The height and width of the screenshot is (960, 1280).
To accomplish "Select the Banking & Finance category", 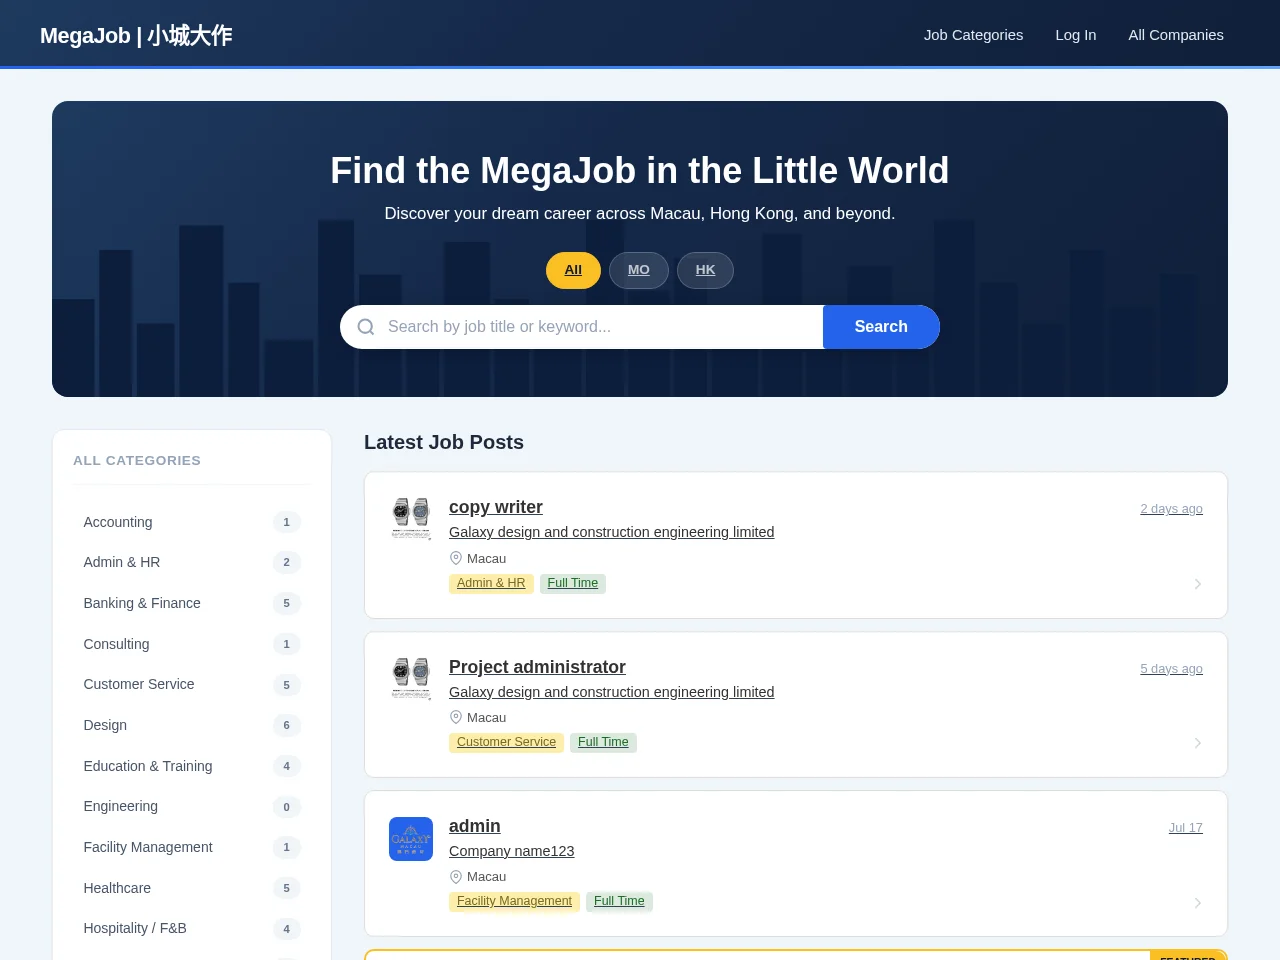I will click(192, 603).
